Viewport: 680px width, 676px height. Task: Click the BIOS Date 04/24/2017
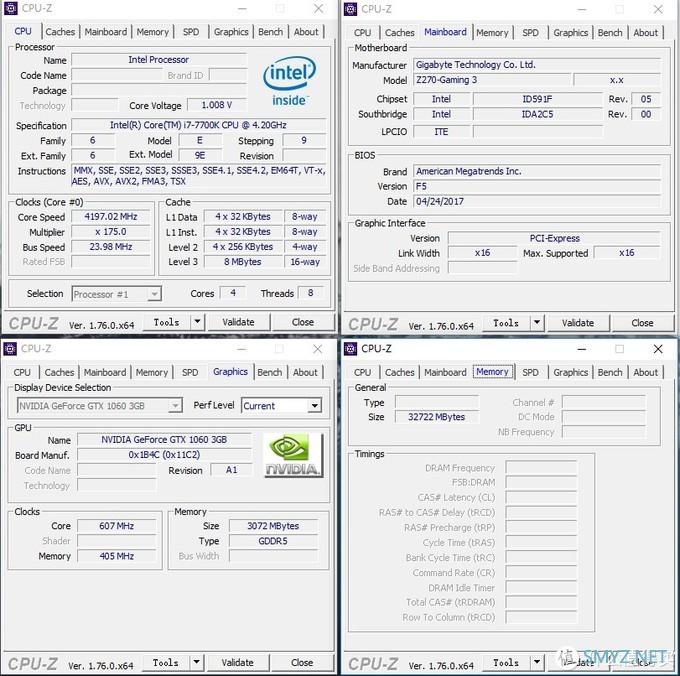[x=537, y=201]
